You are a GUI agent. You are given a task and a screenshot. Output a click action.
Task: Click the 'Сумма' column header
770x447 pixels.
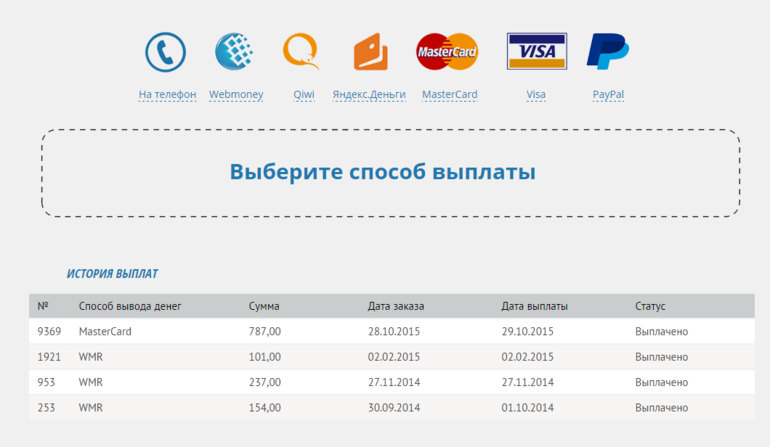click(x=264, y=306)
